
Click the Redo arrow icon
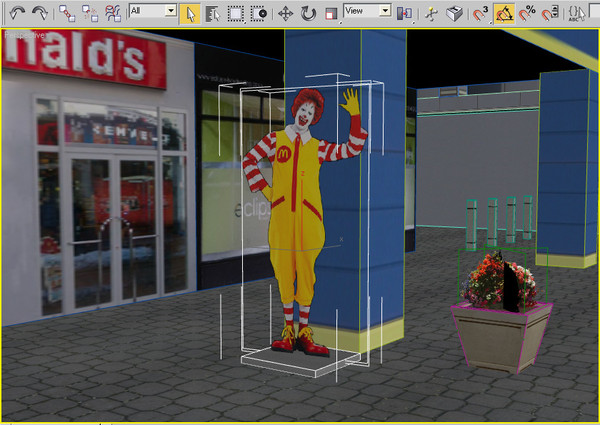pyautogui.click(x=40, y=13)
